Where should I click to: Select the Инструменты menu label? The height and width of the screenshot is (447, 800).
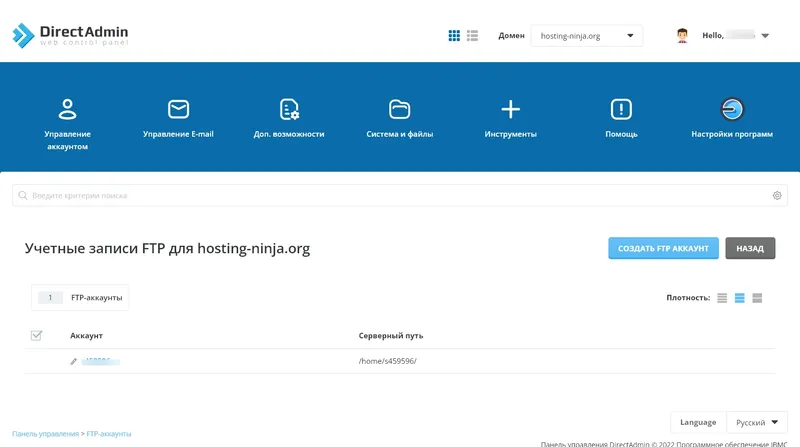(510, 134)
